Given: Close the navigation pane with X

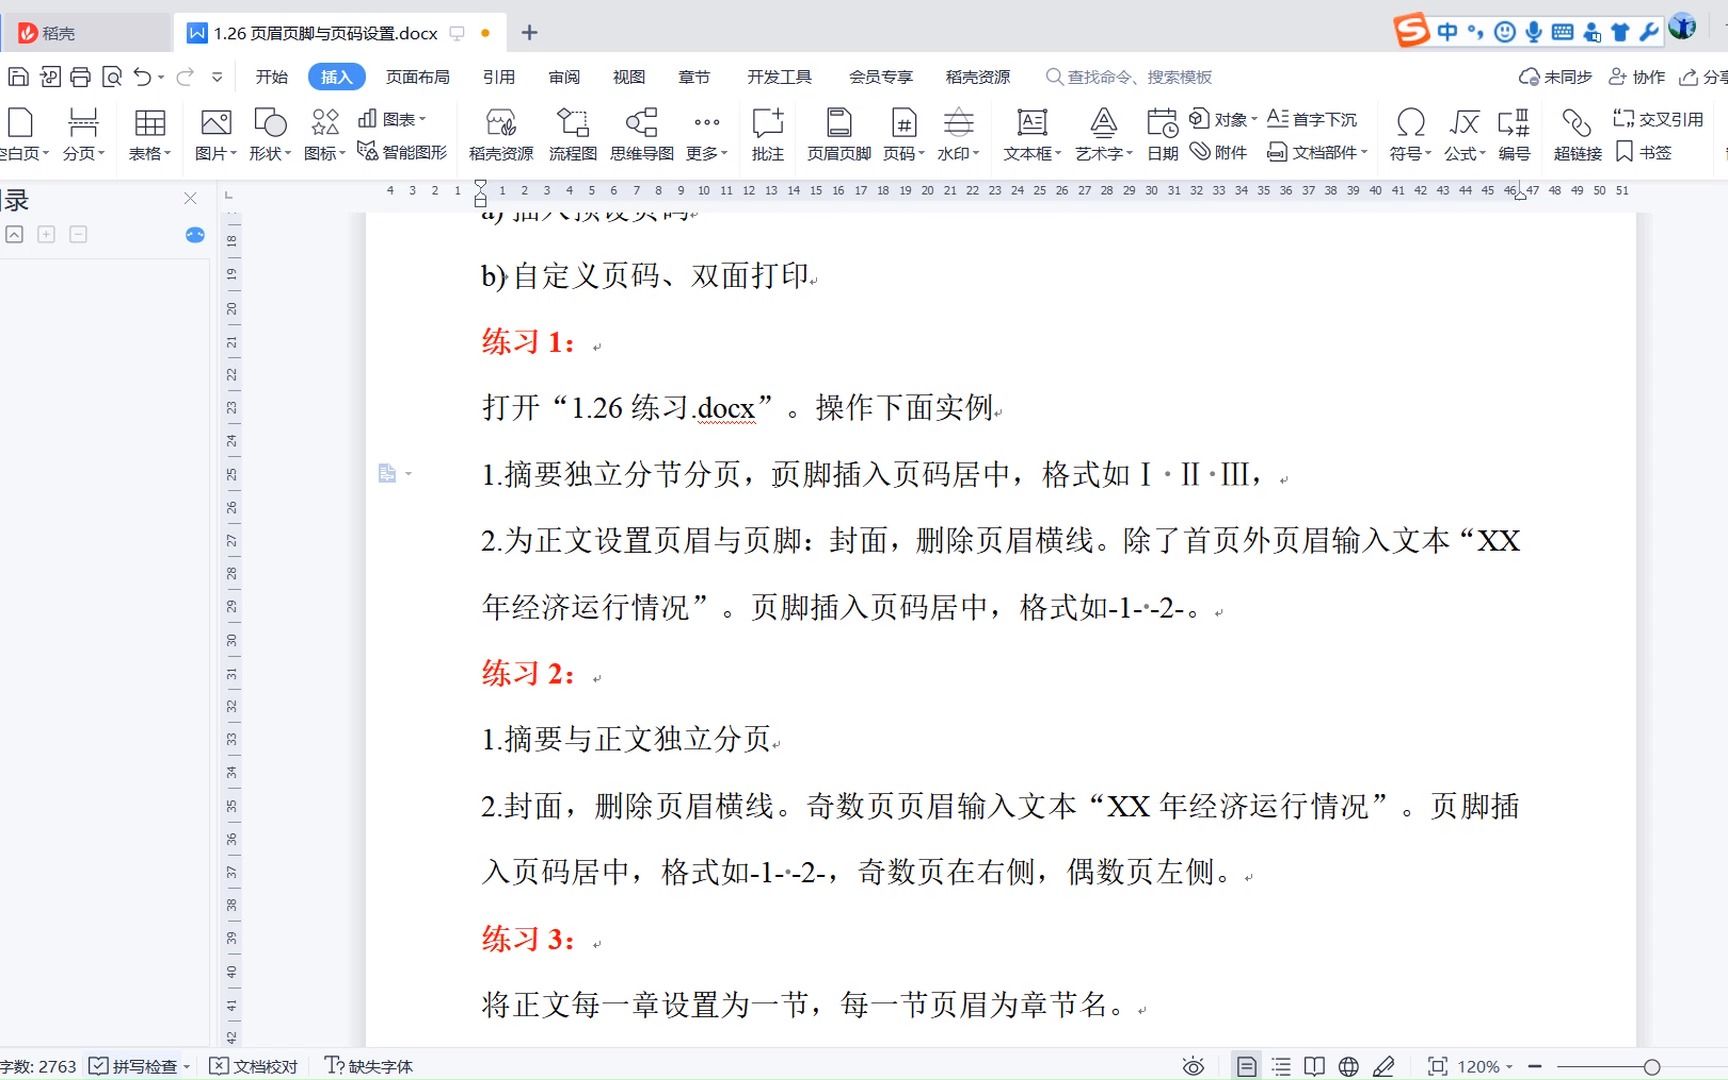Looking at the screenshot, I should [x=190, y=198].
